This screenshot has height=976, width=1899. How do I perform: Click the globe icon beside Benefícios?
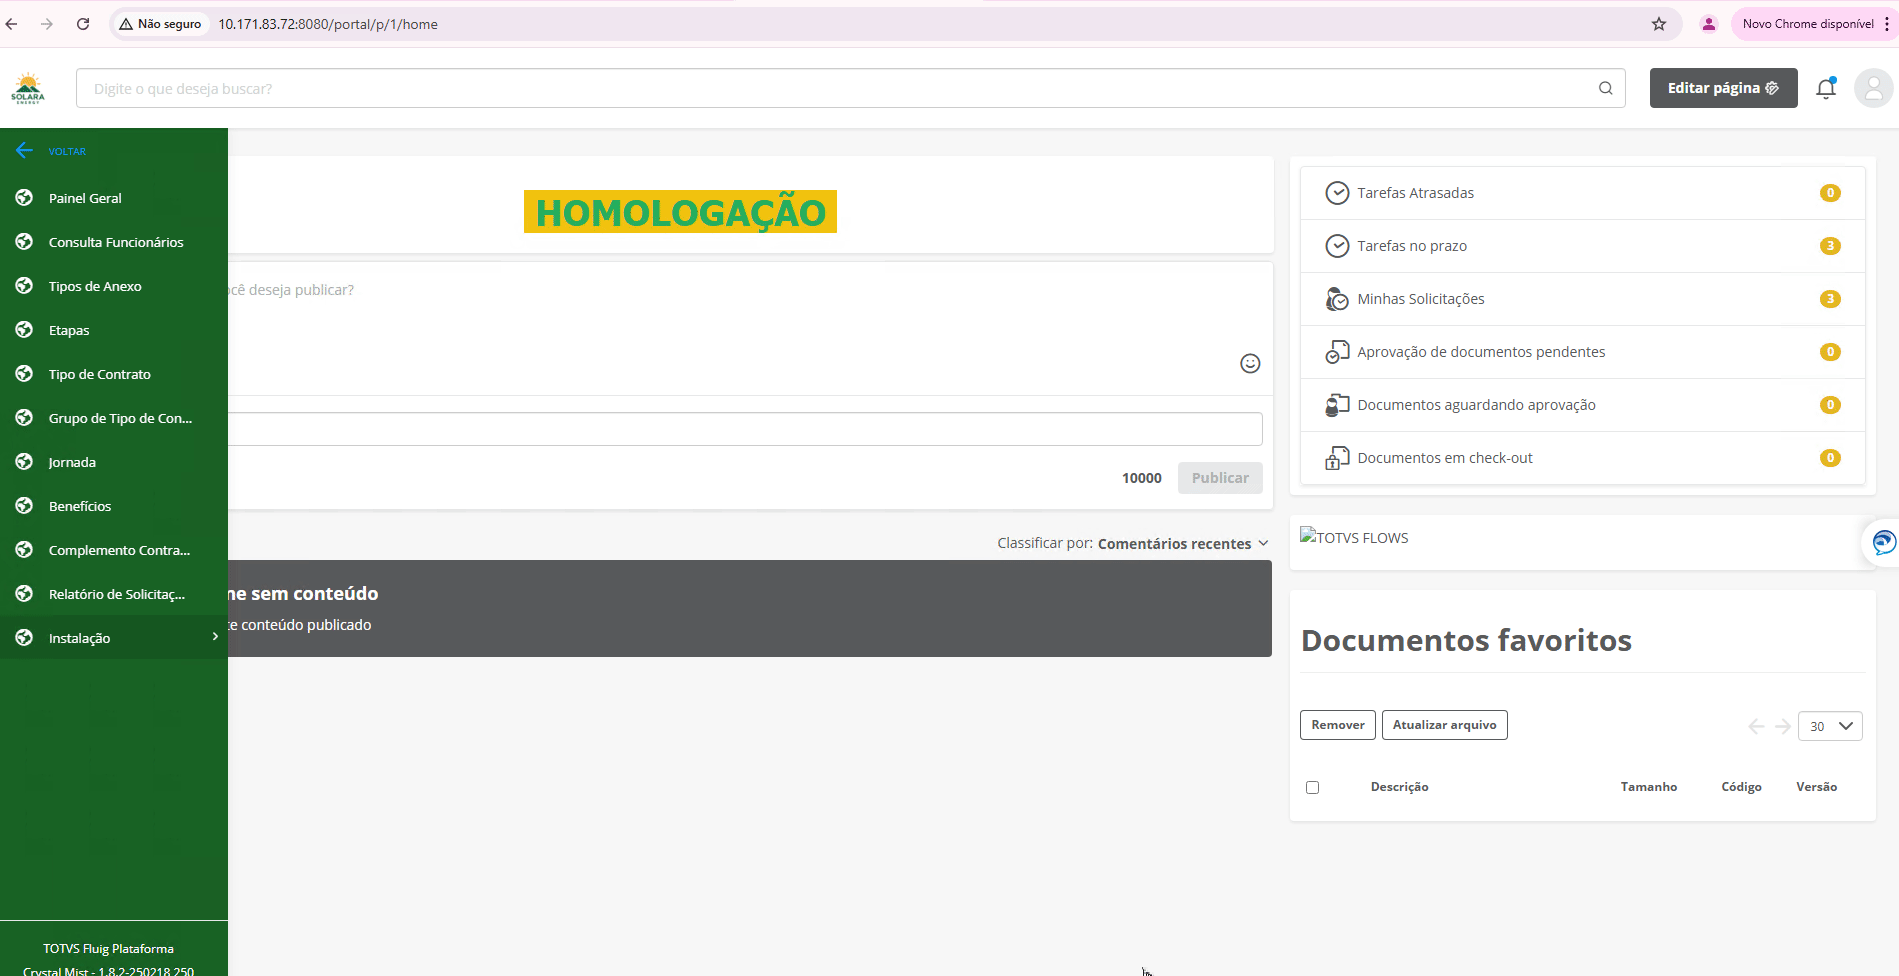coord(24,506)
